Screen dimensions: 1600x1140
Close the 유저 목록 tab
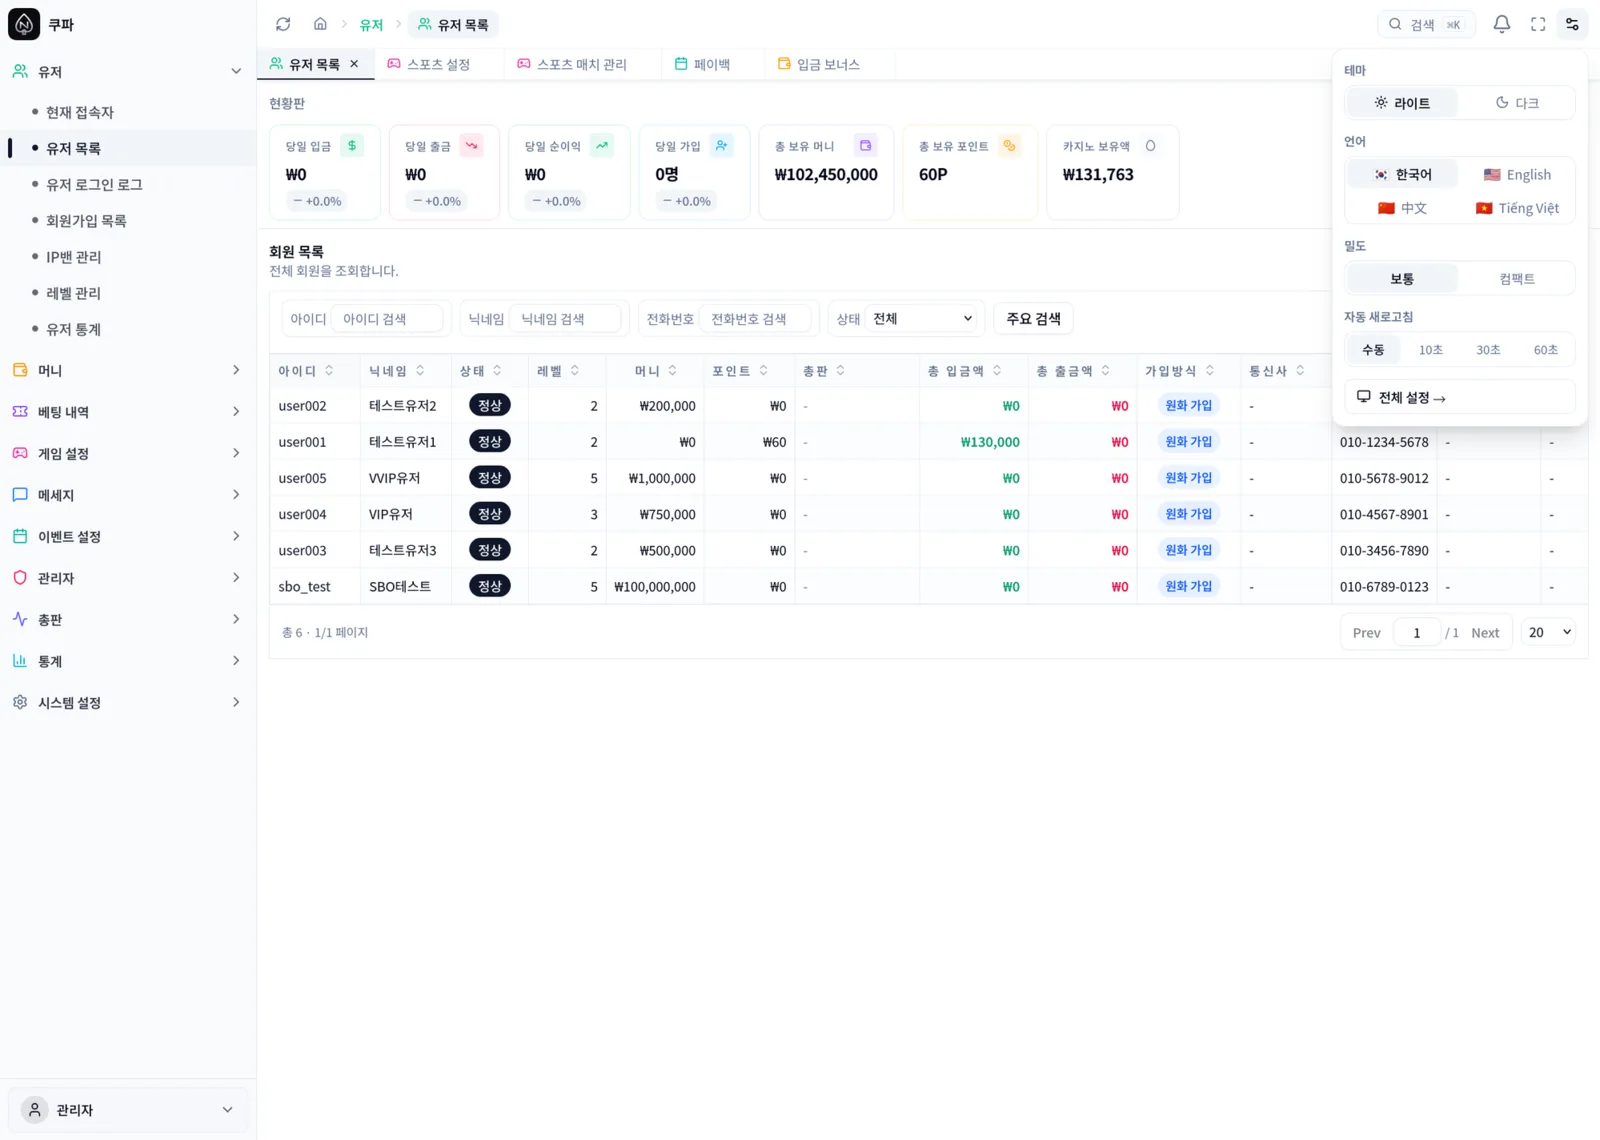pos(354,64)
